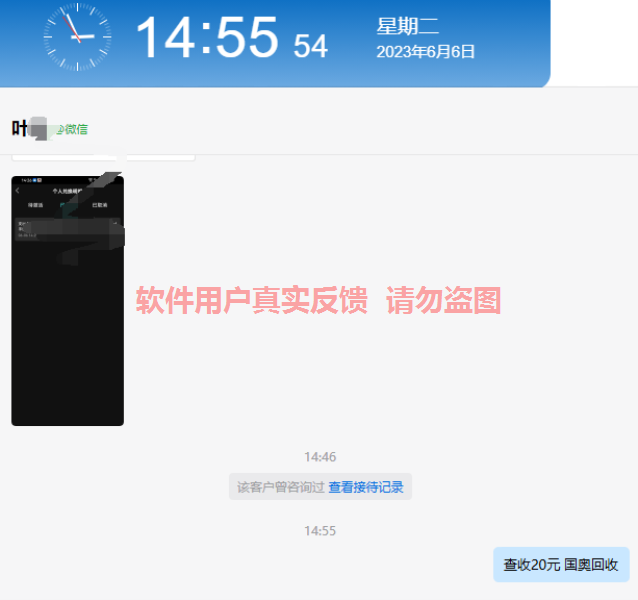Click the date 2023年6月6日

coord(425,52)
